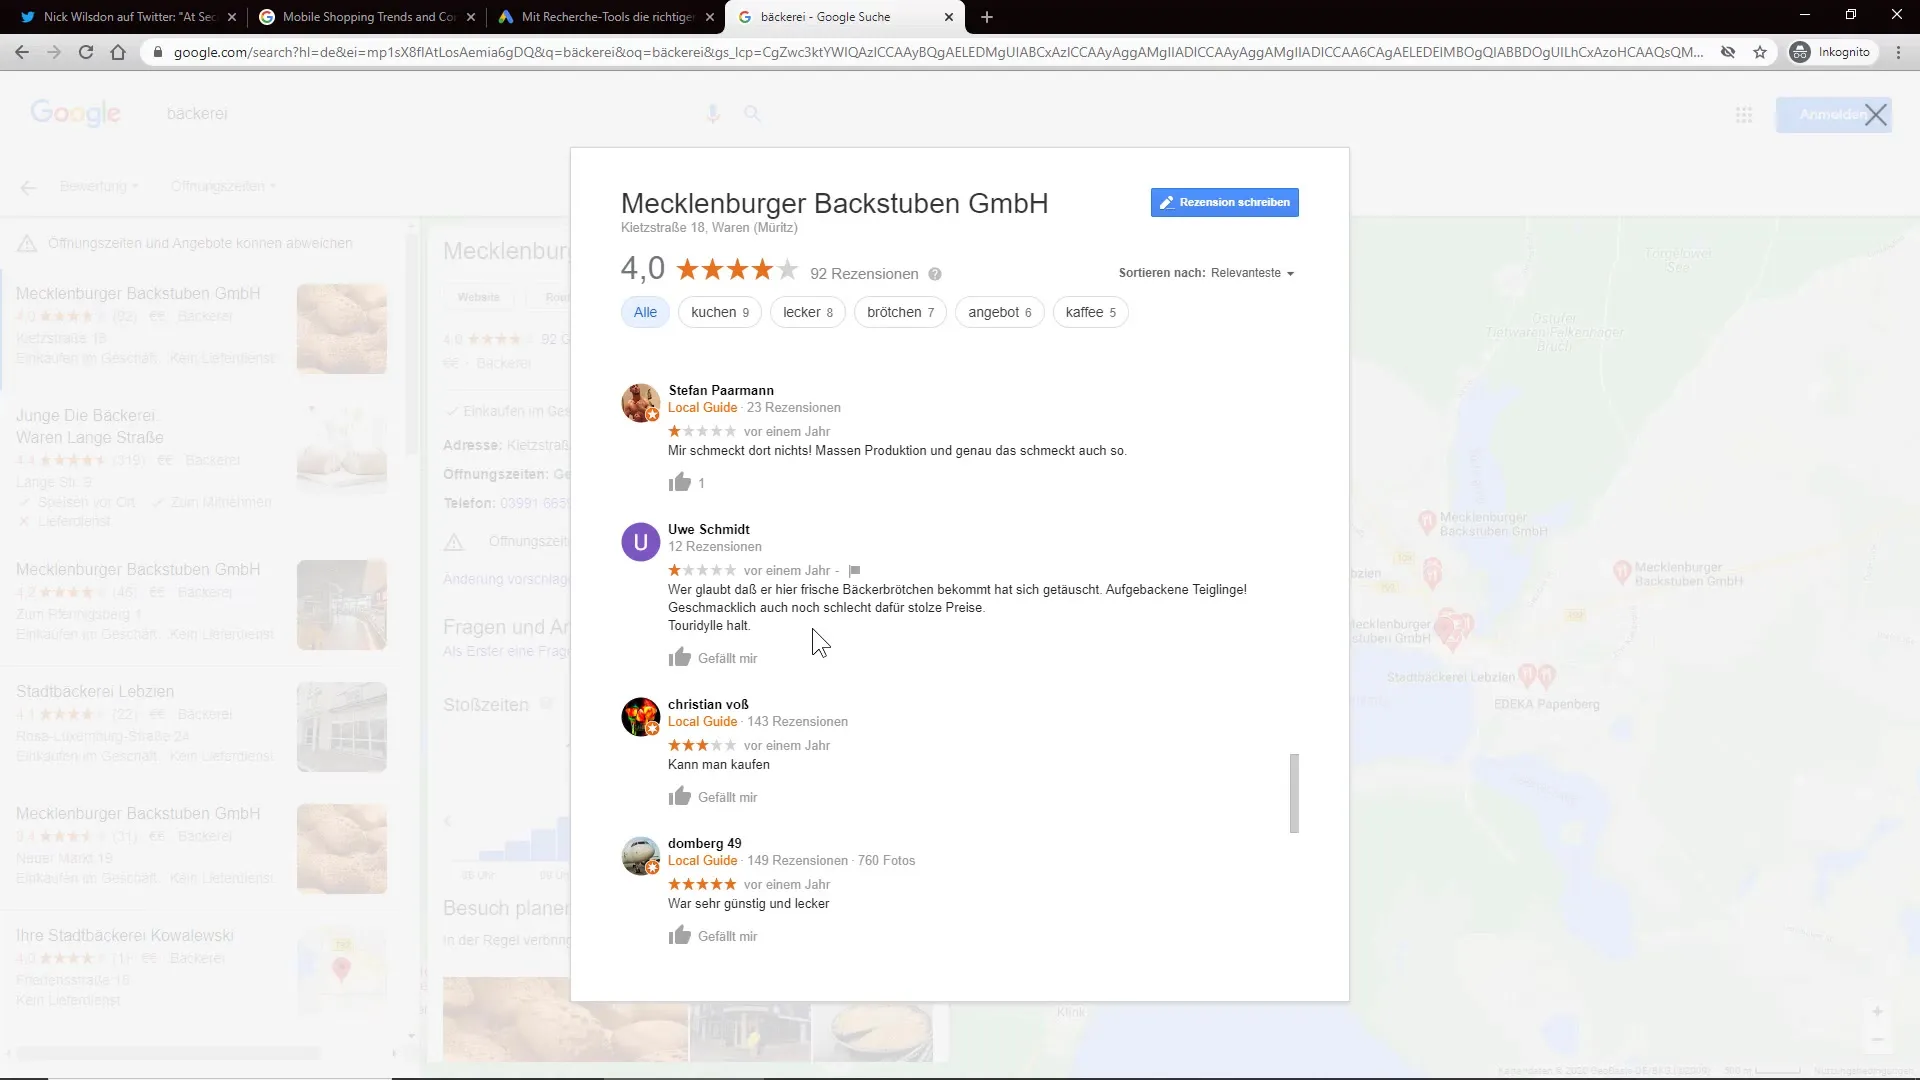Like Uwe Schmidt's review with thumbs-up
The image size is (1920, 1080).
pyautogui.click(x=680, y=657)
